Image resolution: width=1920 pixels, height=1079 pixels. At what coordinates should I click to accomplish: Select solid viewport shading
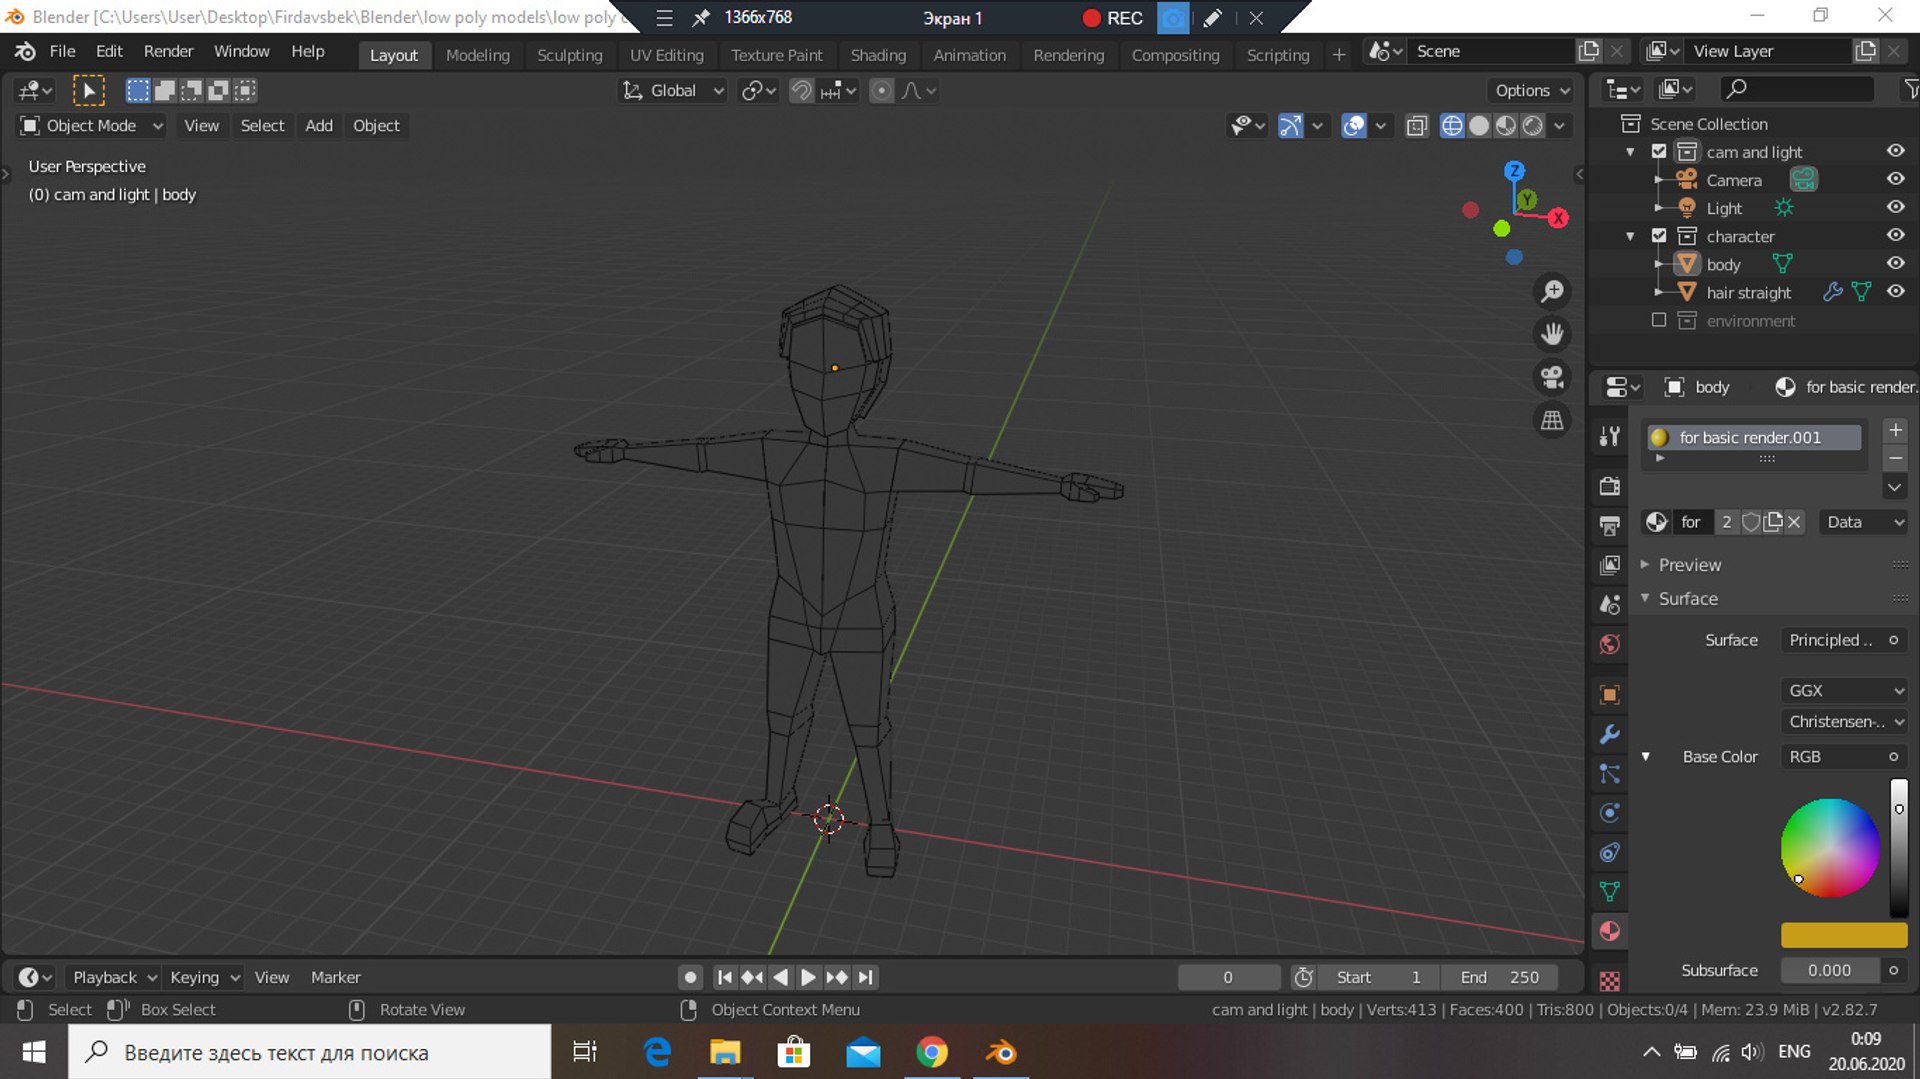[x=1479, y=125]
